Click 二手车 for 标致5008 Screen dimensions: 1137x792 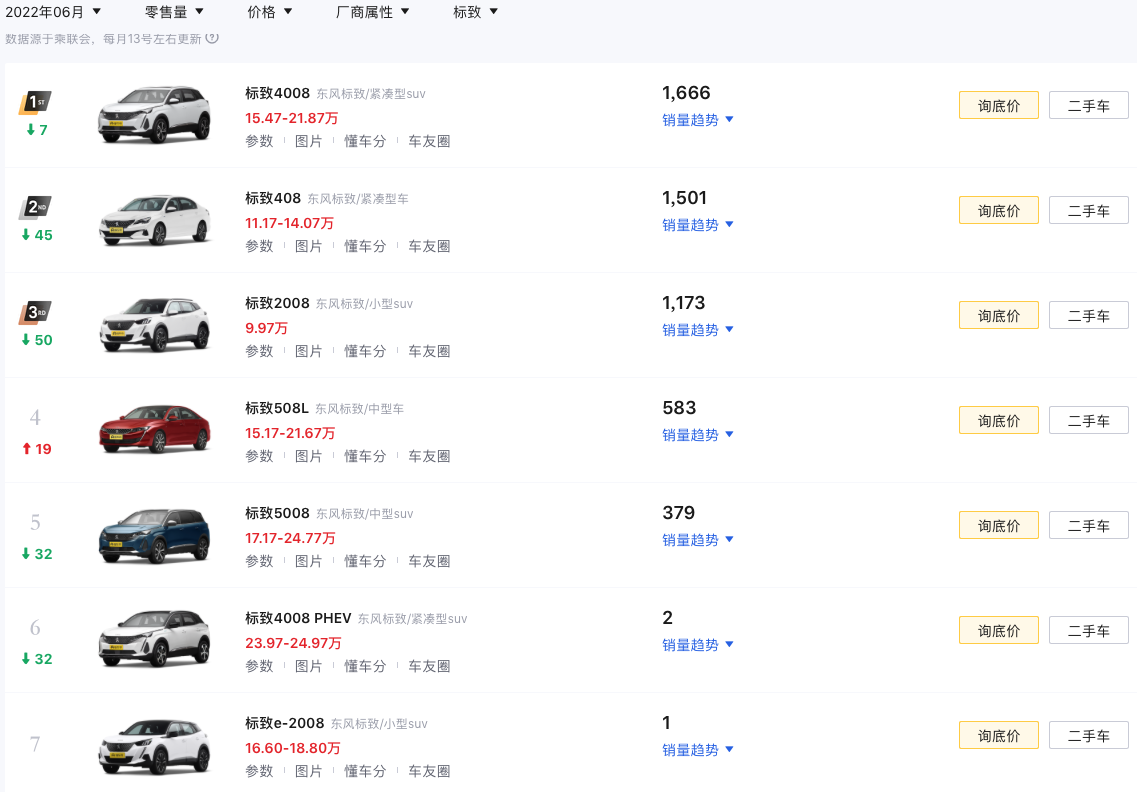pos(1088,525)
